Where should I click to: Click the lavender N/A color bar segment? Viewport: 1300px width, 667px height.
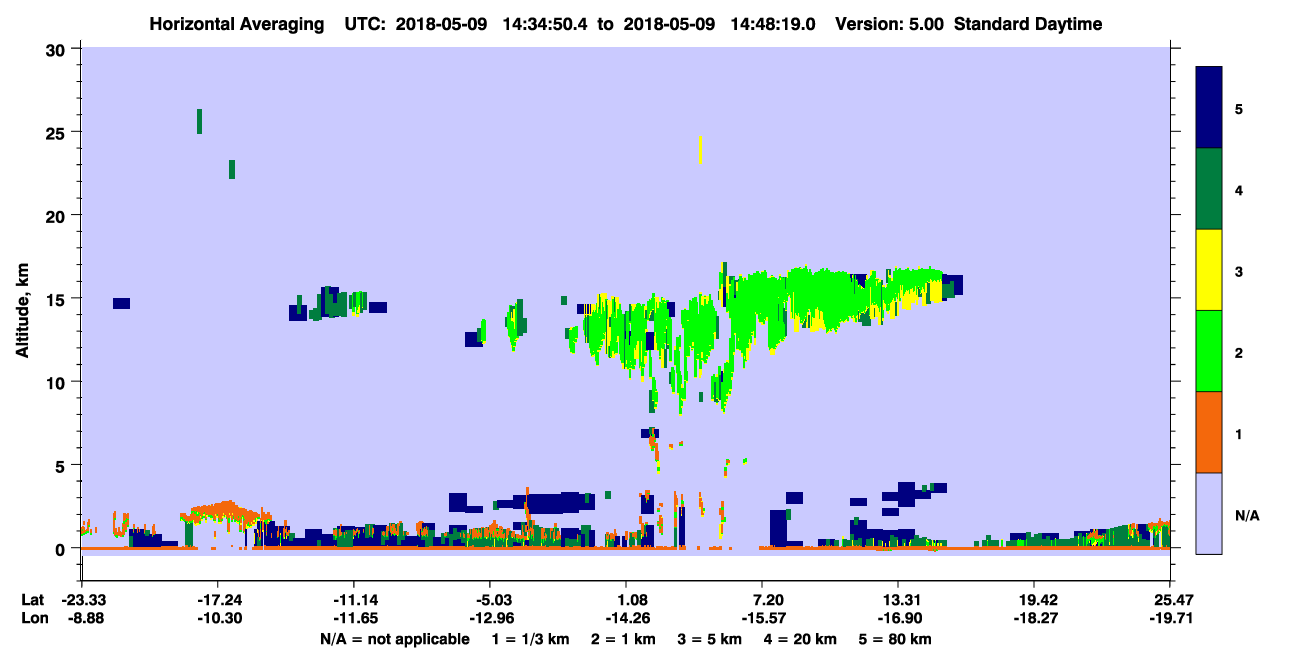(1209, 513)
